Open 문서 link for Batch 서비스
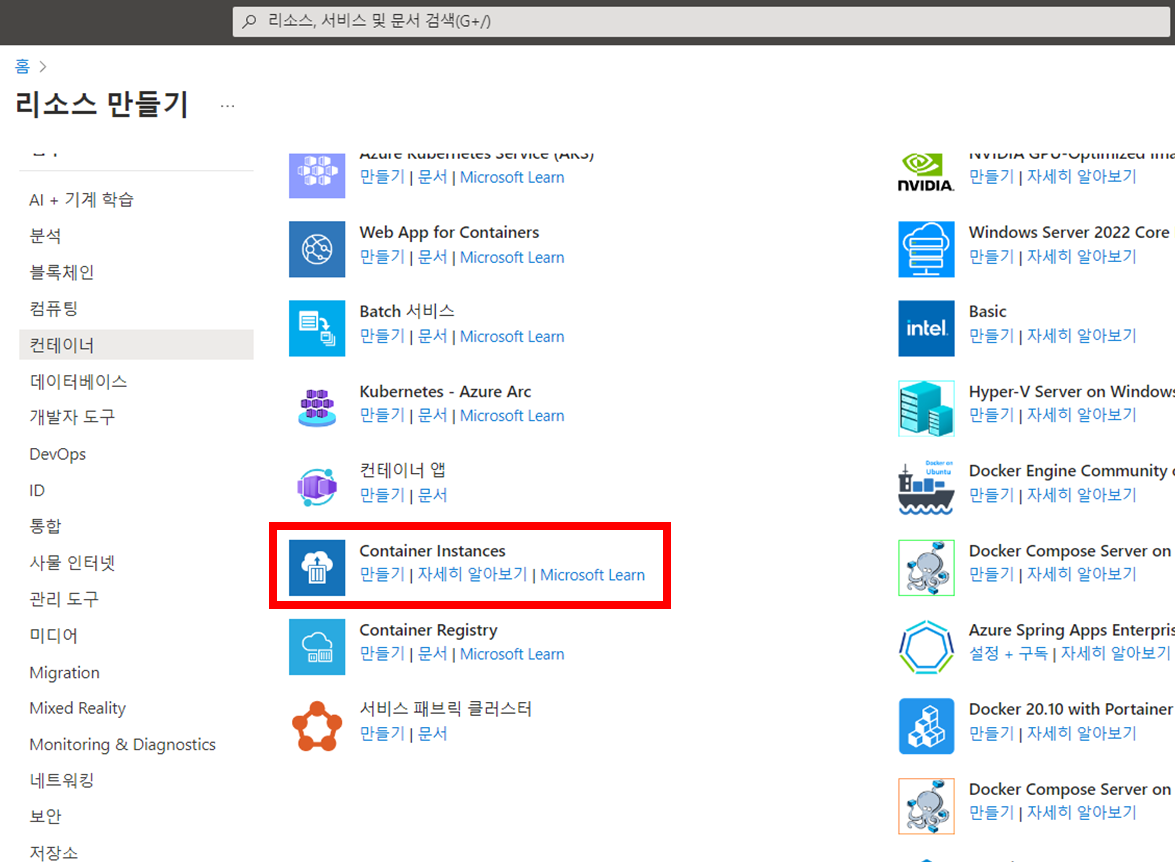 (432, 337)
